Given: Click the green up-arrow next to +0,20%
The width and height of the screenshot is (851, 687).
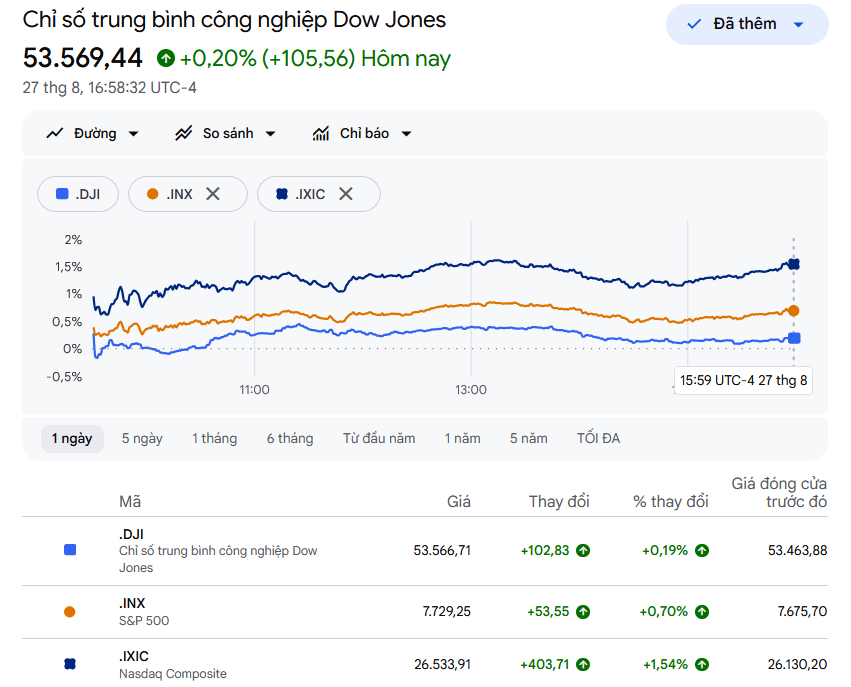Looking at the screenshot, I should pos(166,58).
